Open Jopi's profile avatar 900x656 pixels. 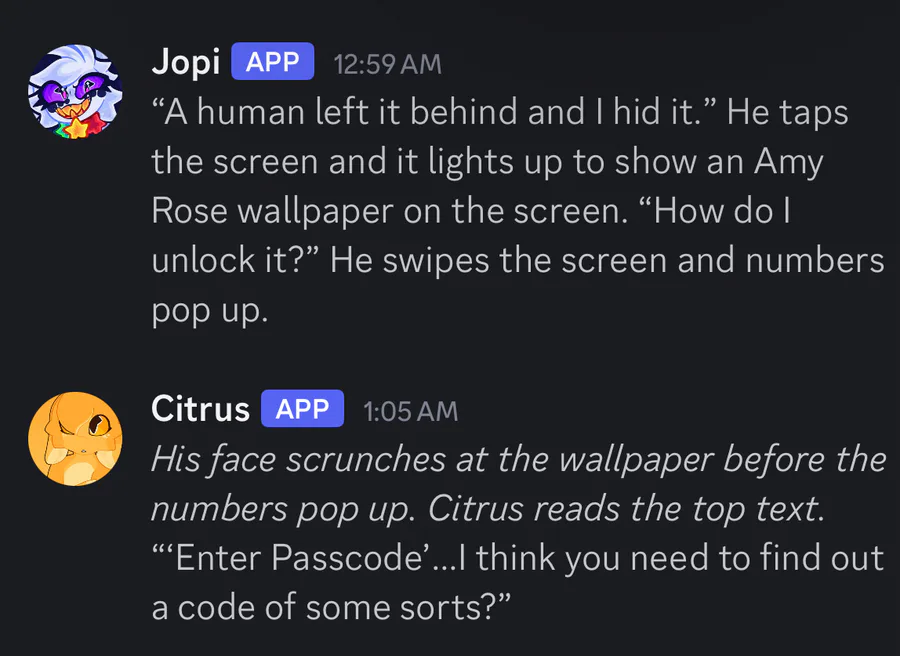[75, 91]
